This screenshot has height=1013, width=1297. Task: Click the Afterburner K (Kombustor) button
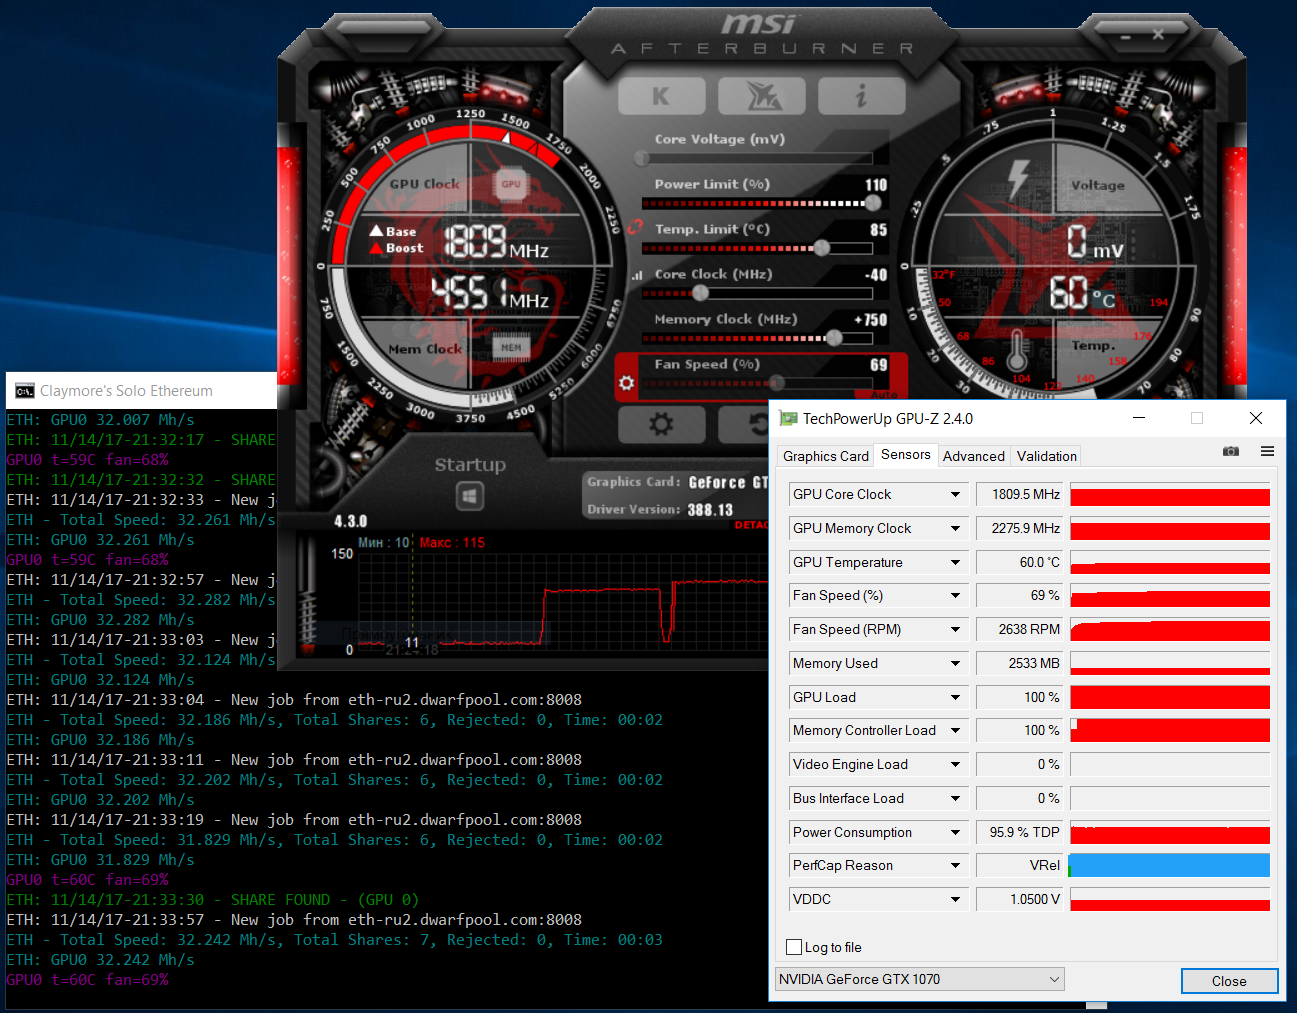pos(661,96)
